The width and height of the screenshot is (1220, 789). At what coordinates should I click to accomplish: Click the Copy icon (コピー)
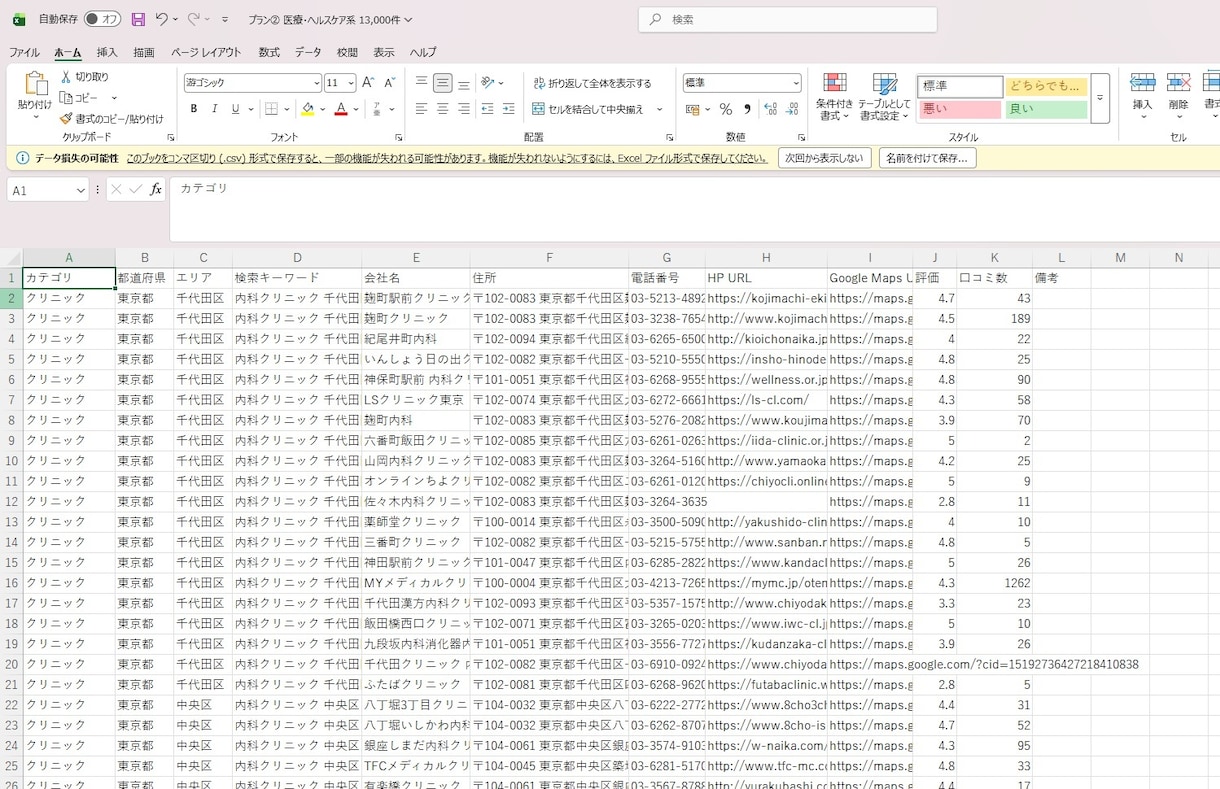click(x=66, y=98)
